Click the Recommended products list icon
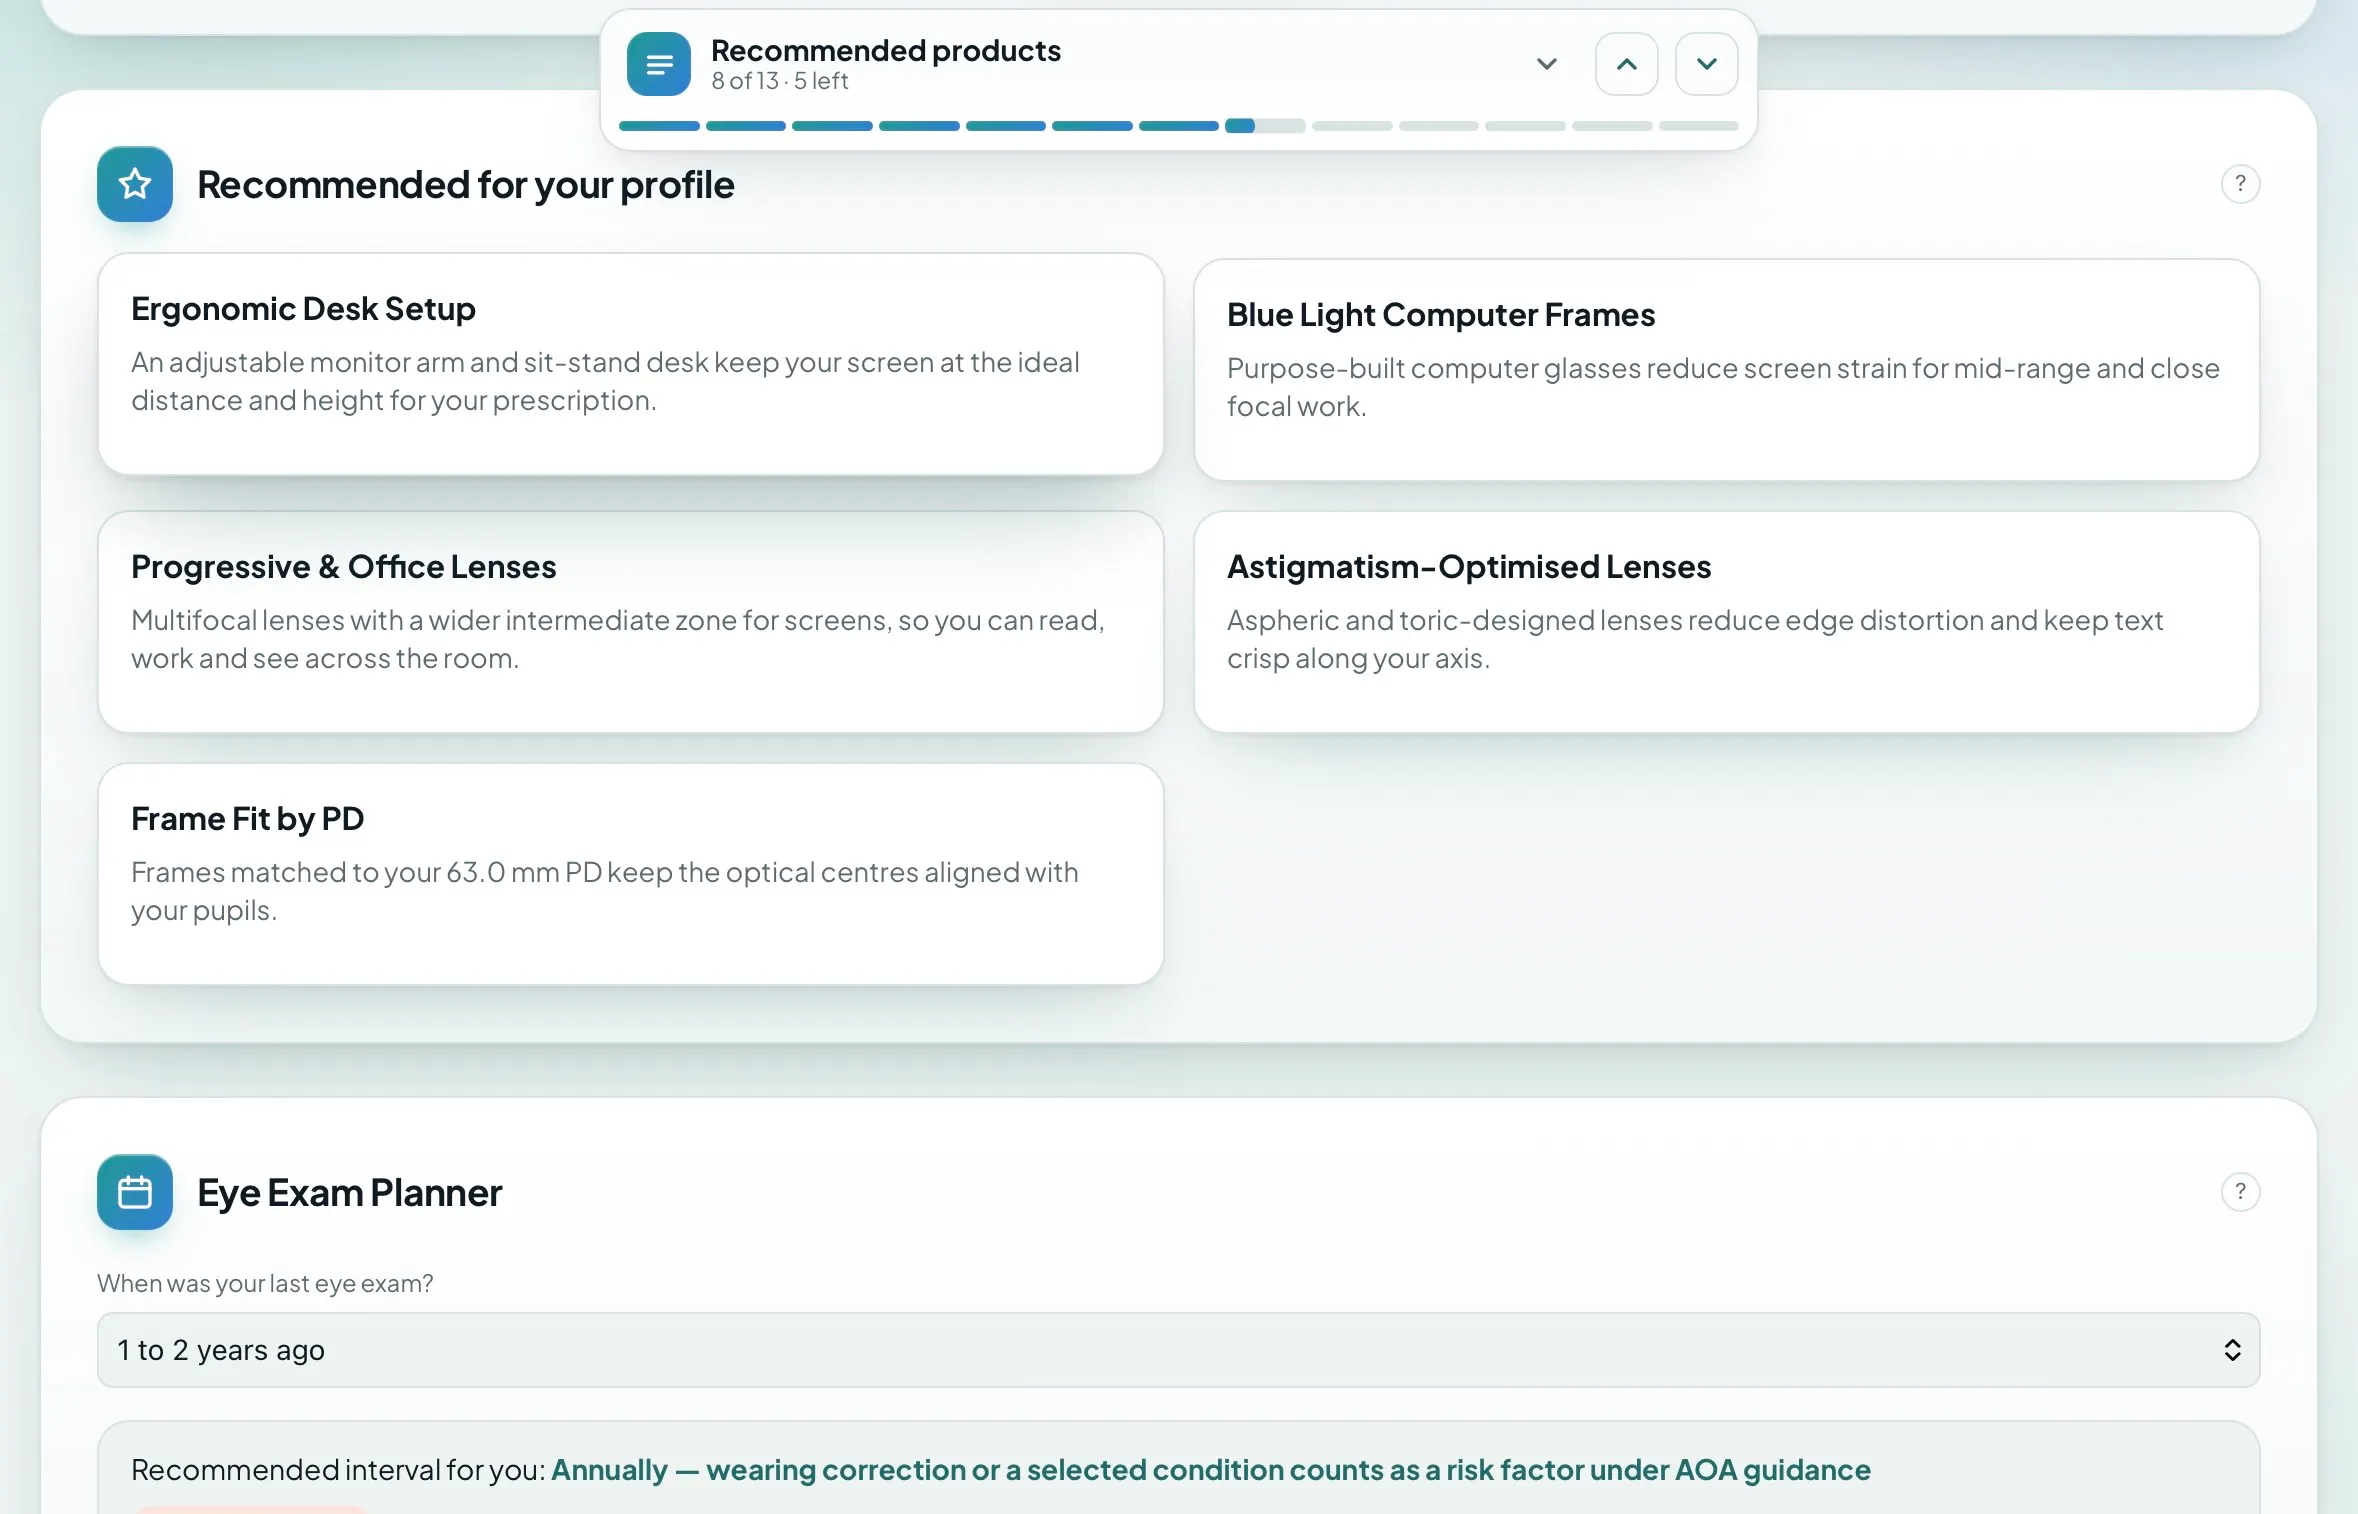This screenshot has height=1514, width=2358. [x=658, y=64]
